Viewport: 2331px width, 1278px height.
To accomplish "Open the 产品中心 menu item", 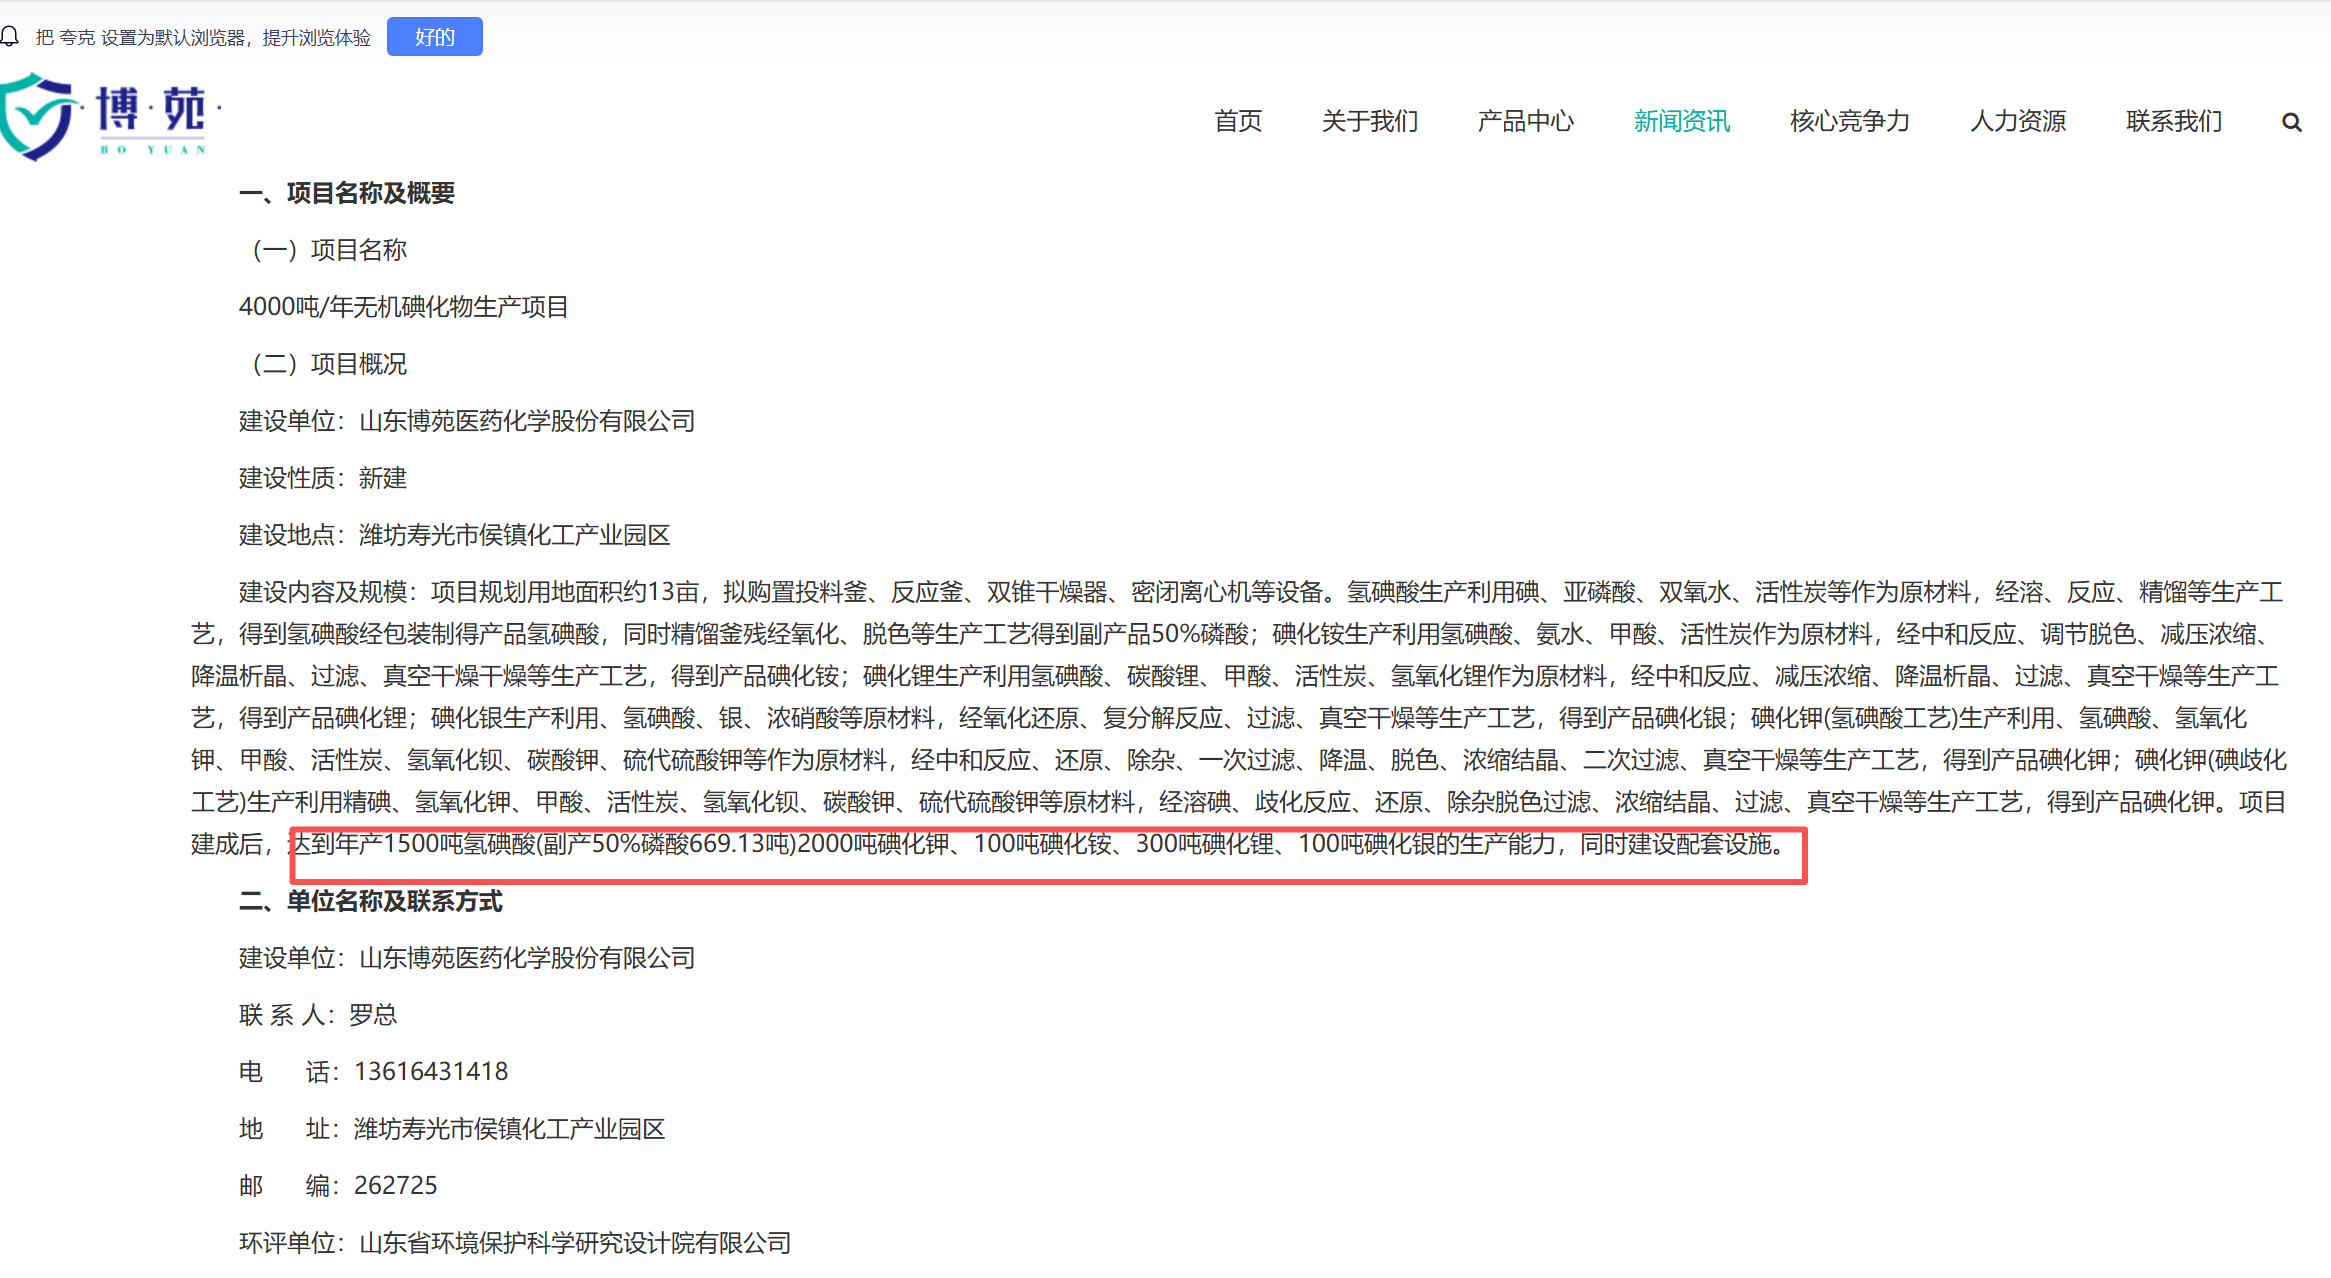I will pyautogui.click(x=1526, y=121).
